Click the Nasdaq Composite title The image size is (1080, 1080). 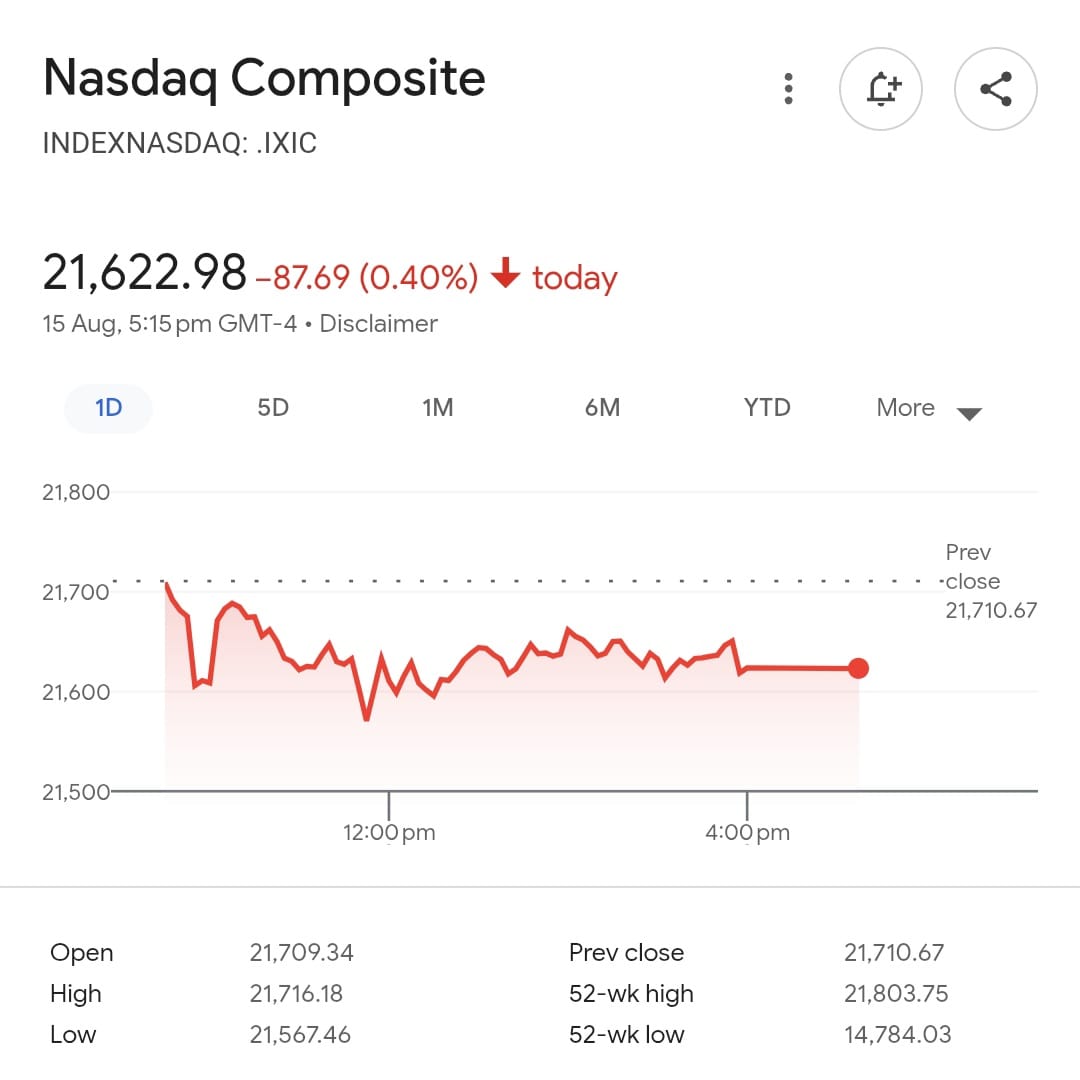pyautogui.click(x=264, y=78)
